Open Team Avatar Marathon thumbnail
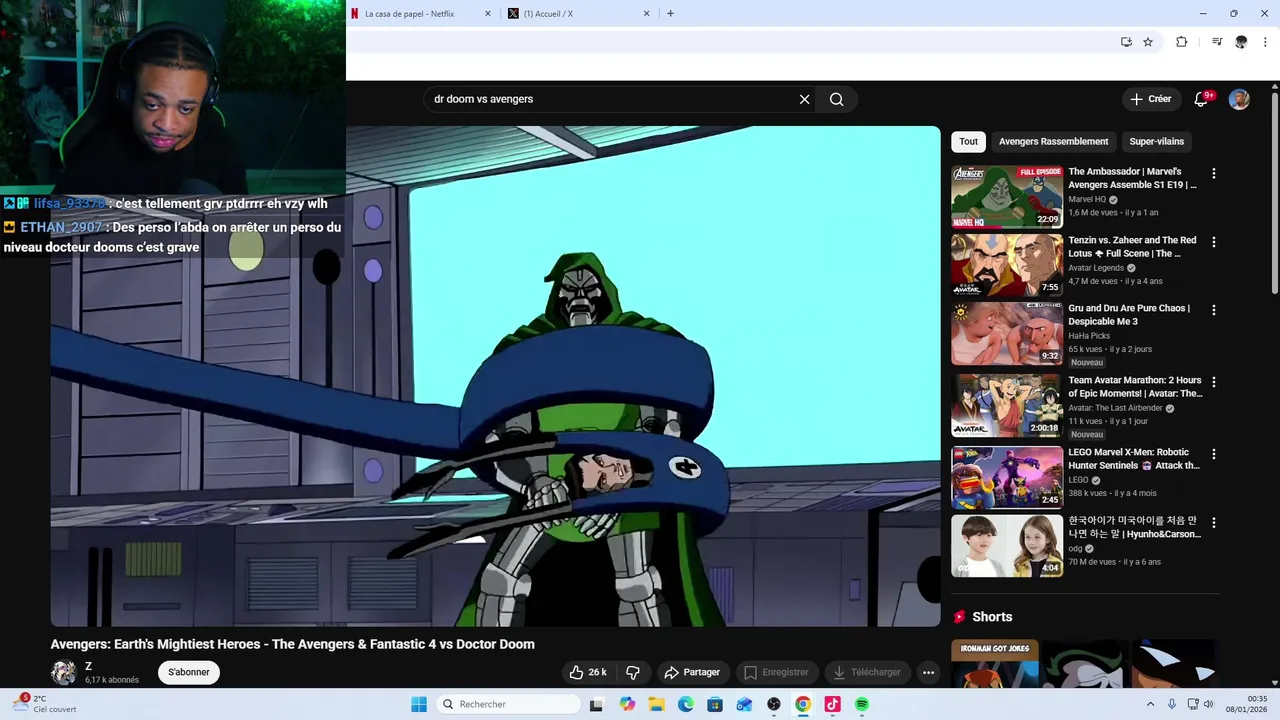Screen dimensions: 1280x720 click(1007, 405)
